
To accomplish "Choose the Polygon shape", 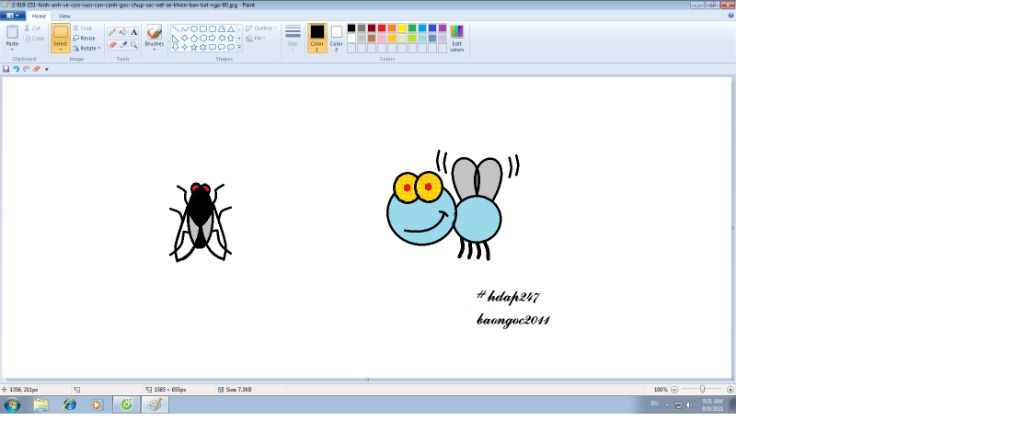I will coord(221,29).
